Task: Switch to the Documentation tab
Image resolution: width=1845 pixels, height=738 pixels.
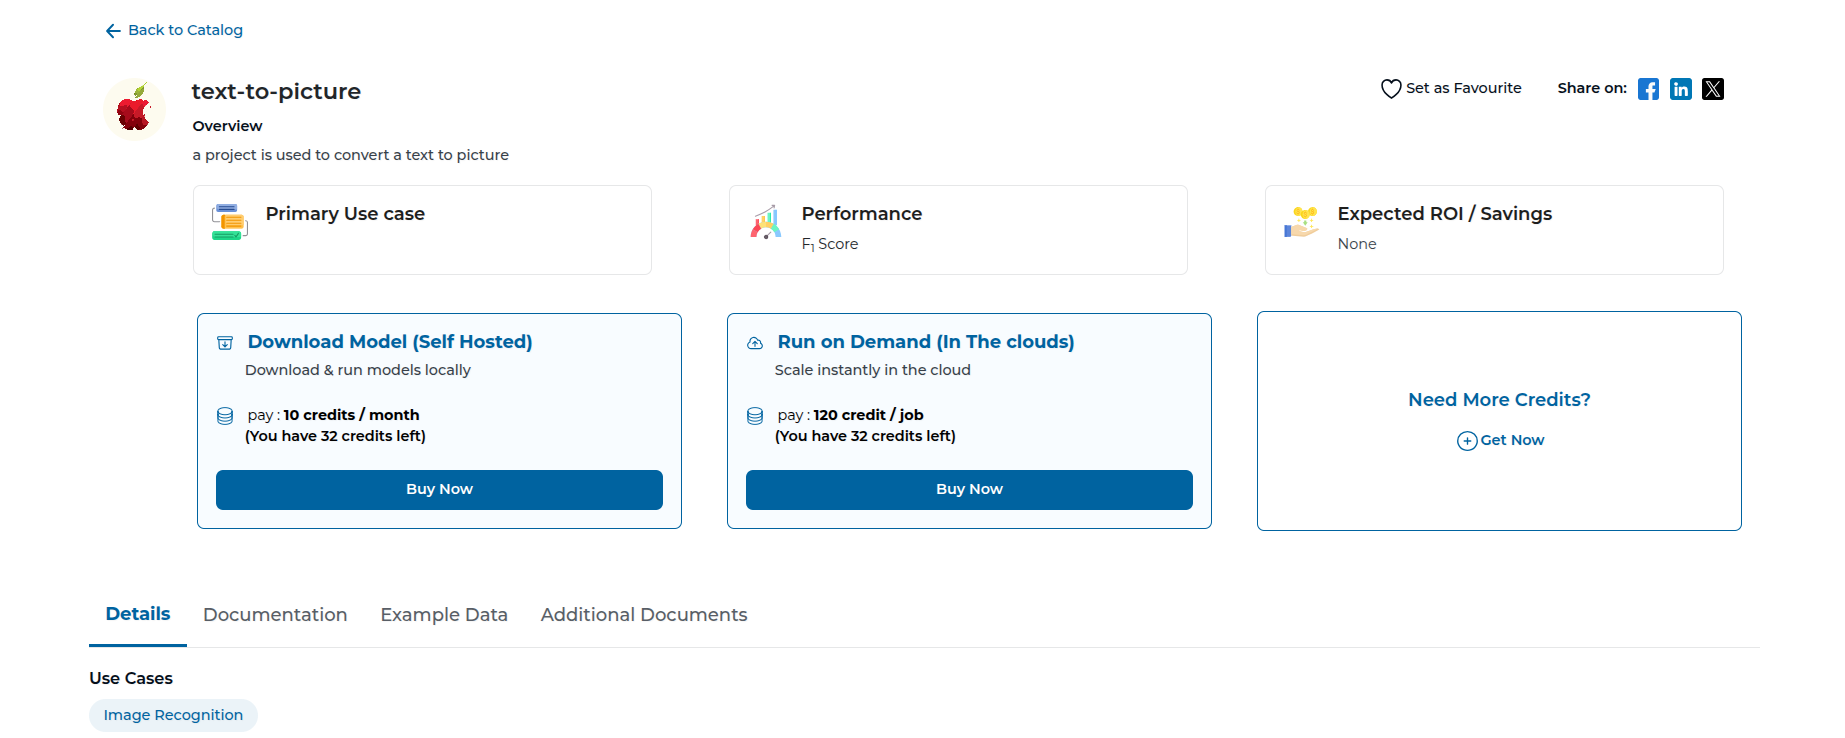Action: pos(275,615)
